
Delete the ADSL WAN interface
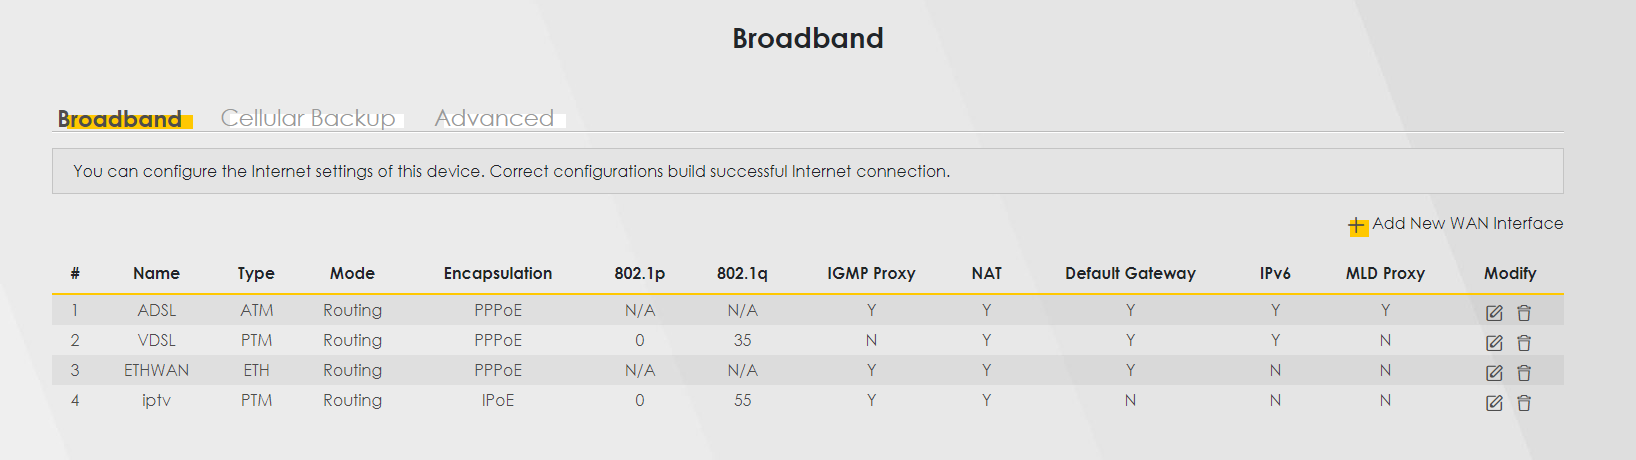[x=1524, y=313]
